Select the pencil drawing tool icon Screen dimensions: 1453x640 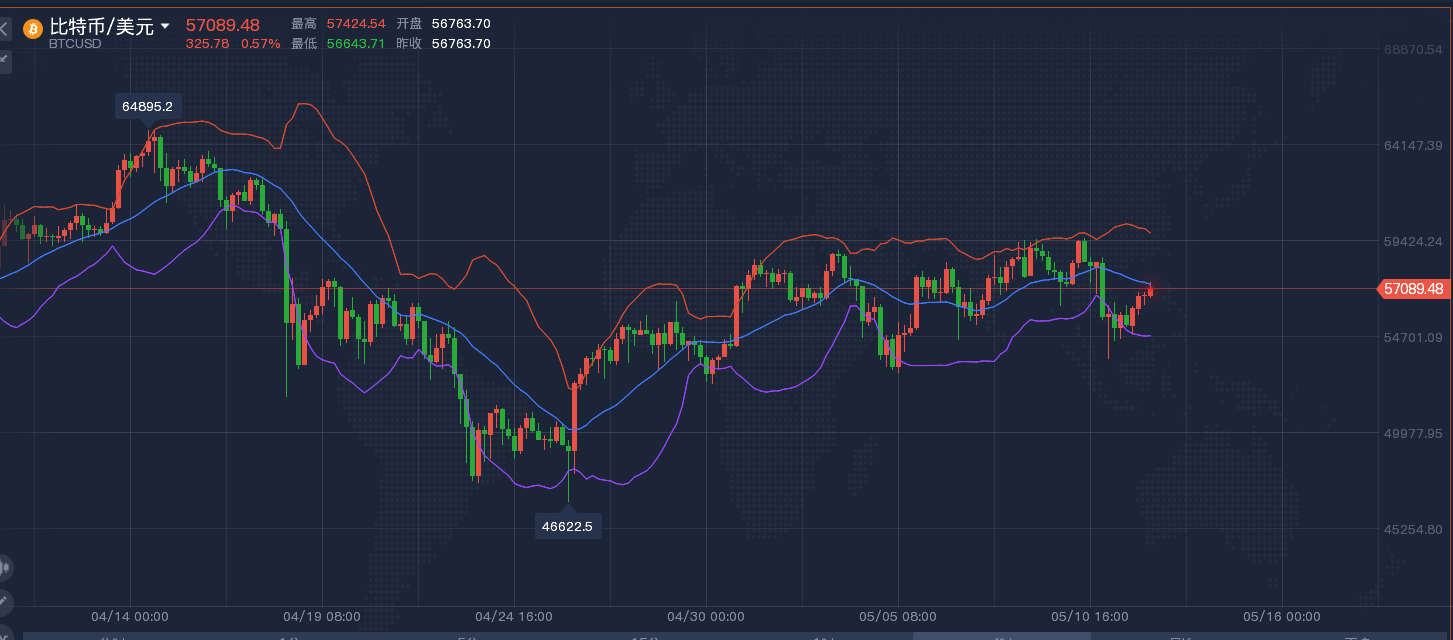(x=4, y=601)
